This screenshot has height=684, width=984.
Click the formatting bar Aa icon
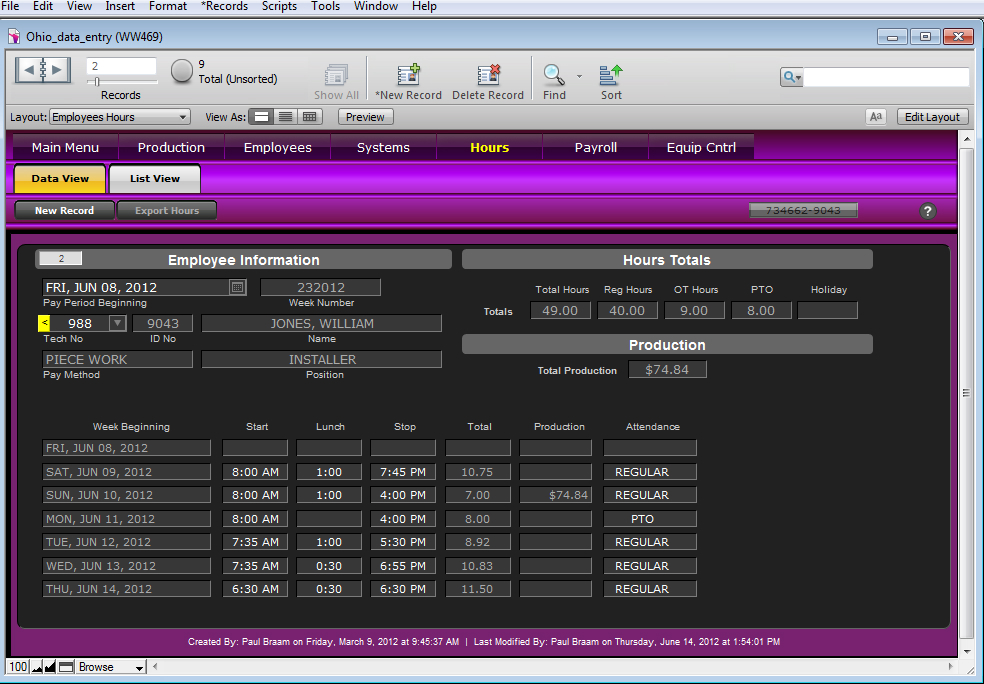pyautogui.click(x=876, y=117)
